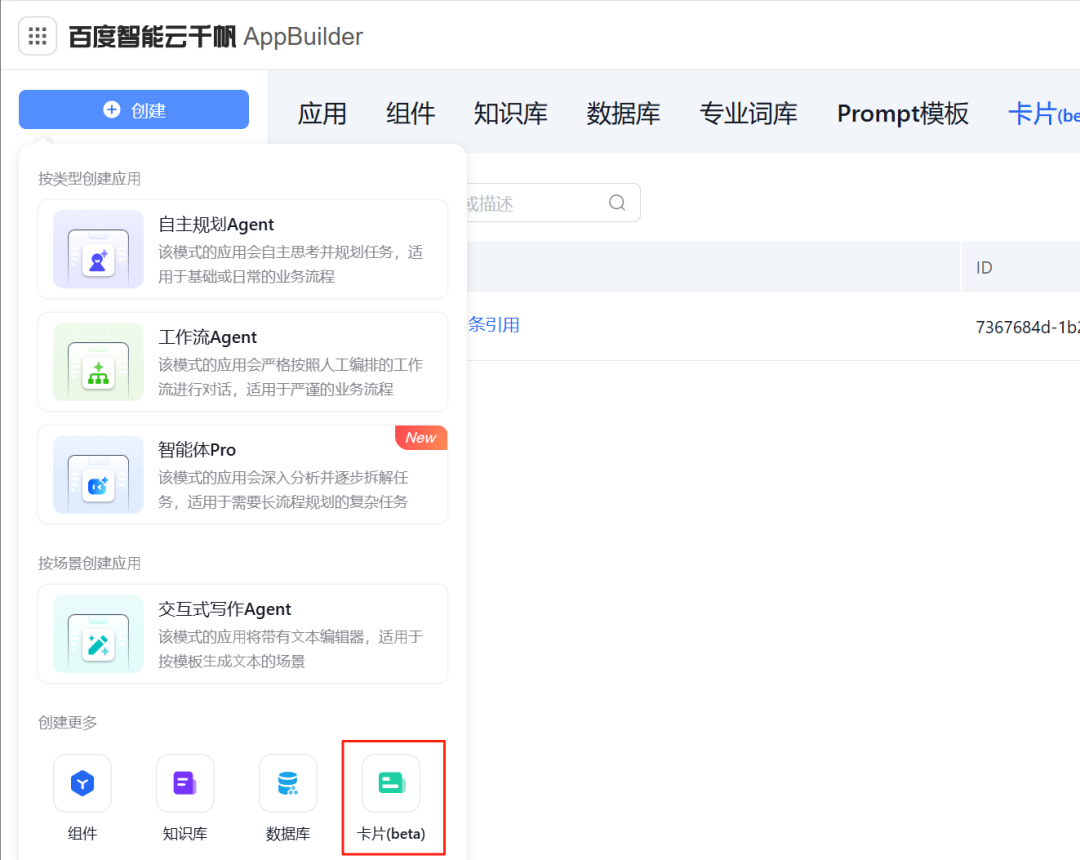Image resolution: width=1080 pixels, height=860 pixels.
Task: Open the Prompt模板 tab
Action: tap(902, 114)
